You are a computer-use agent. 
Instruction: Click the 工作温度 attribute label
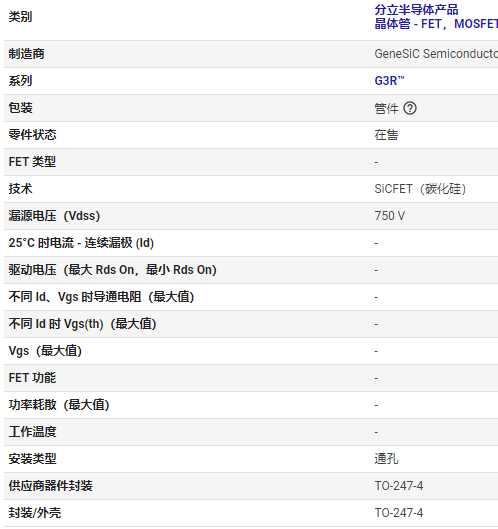pyautogui.click(x=32, y=432)
